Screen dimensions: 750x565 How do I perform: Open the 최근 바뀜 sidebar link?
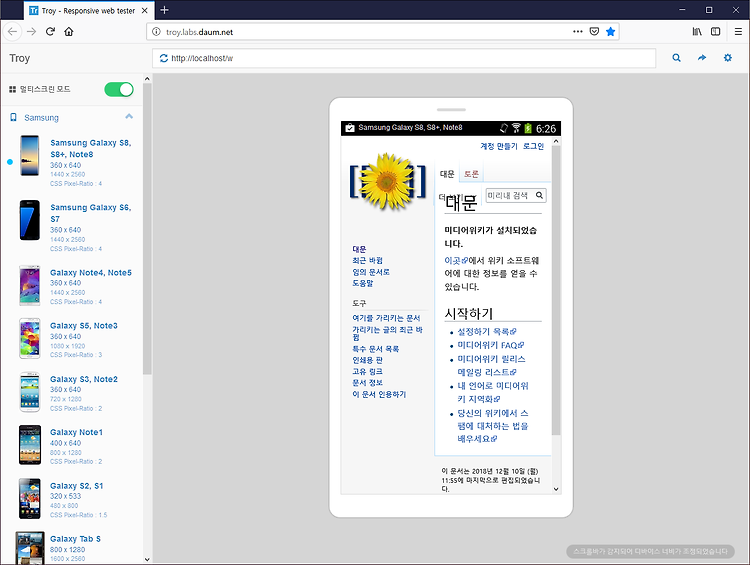click(367, 261)
